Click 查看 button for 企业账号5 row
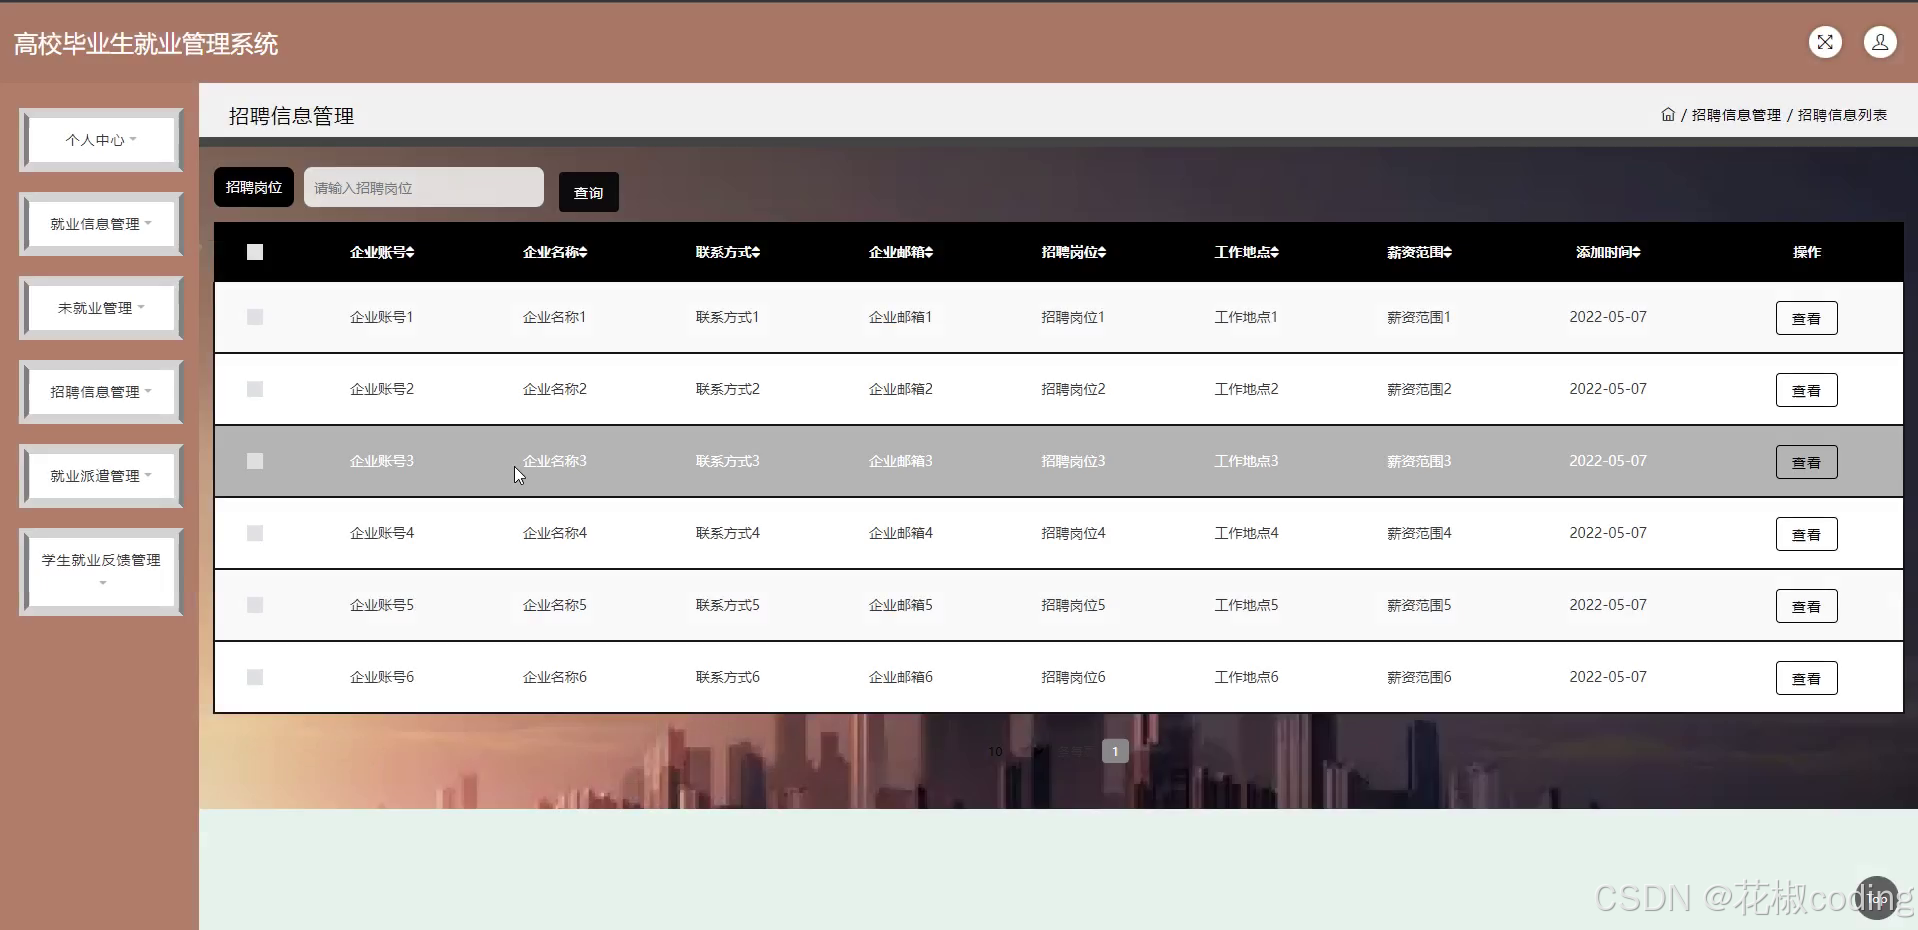 point(1806,606)
